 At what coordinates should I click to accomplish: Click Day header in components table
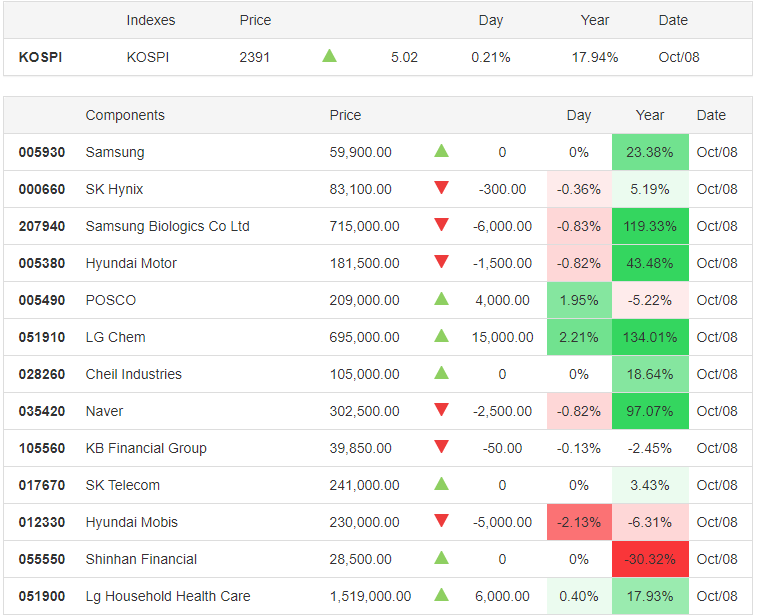pos(579,115)
